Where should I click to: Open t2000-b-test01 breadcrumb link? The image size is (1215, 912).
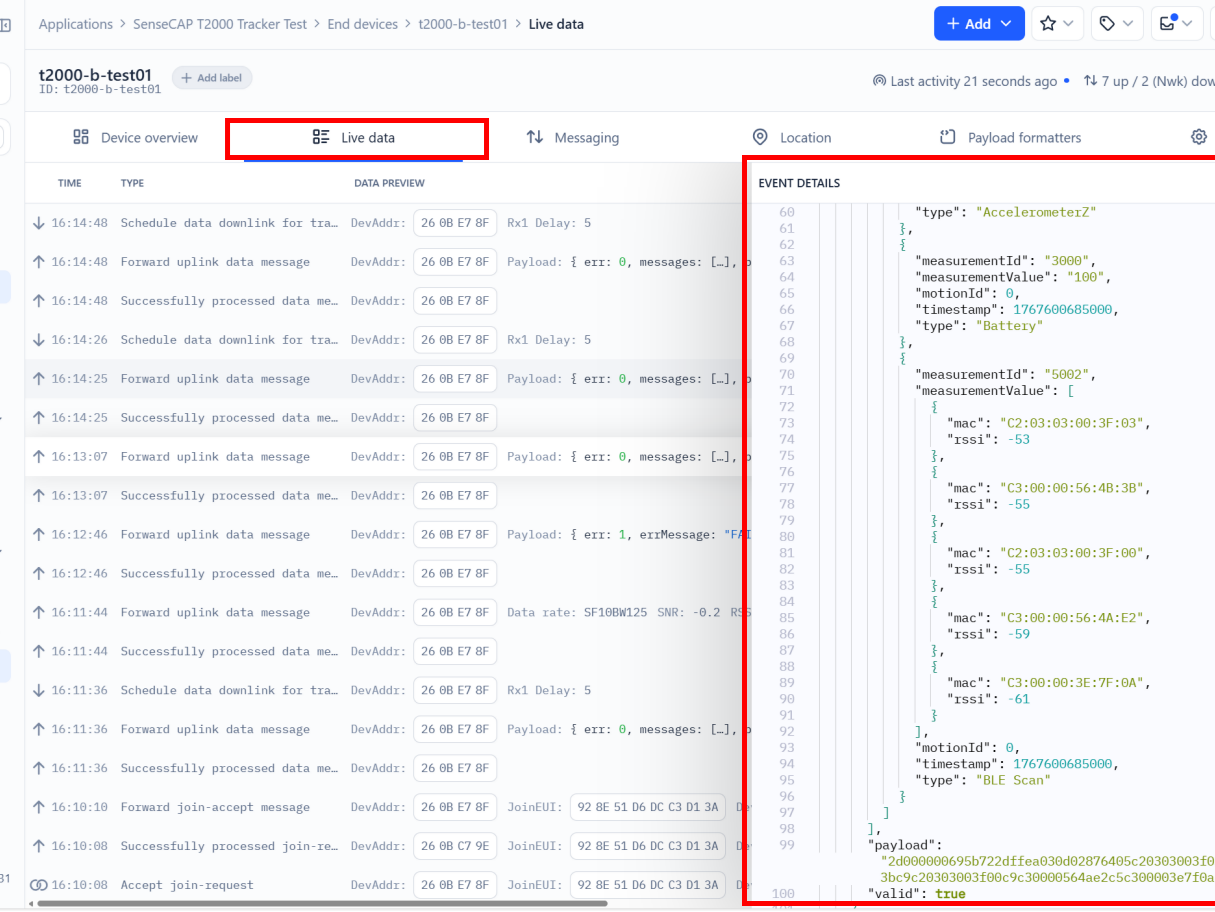463,24
